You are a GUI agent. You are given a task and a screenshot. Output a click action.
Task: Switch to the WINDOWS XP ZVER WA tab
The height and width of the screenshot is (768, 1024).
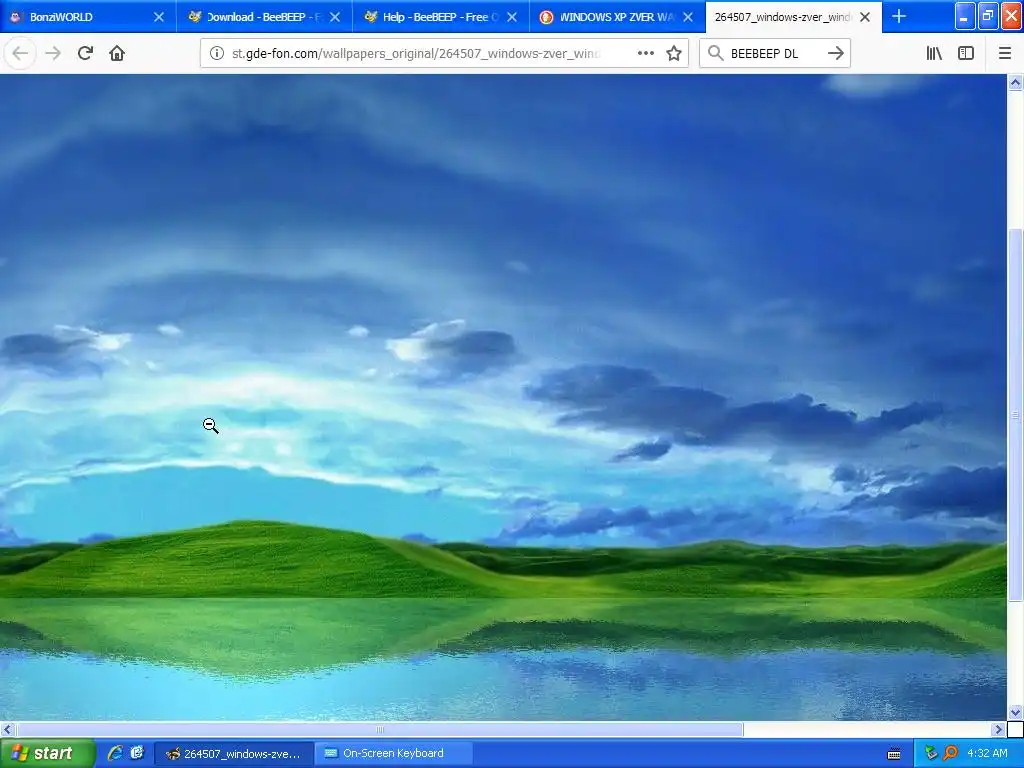coord(617,17)
